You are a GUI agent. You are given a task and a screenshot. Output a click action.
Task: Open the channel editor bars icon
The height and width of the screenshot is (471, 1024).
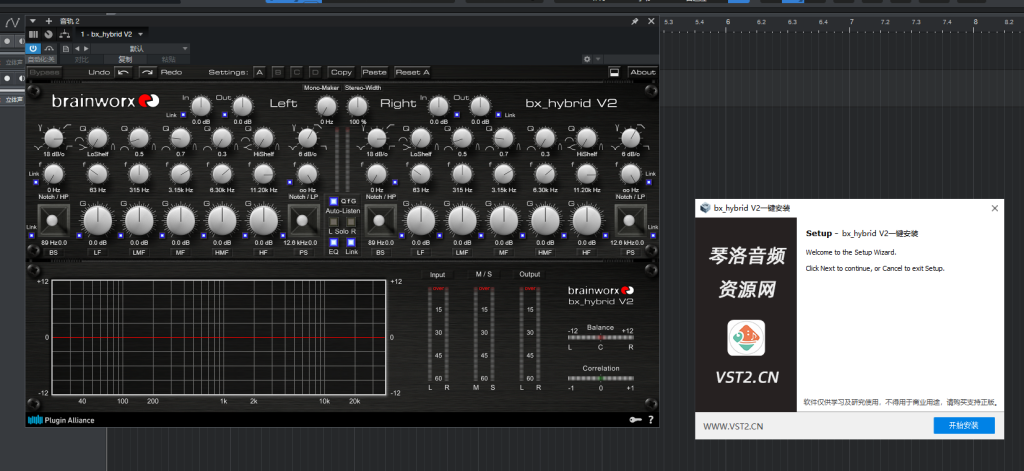pyautogui.click(x=33, y=34)
